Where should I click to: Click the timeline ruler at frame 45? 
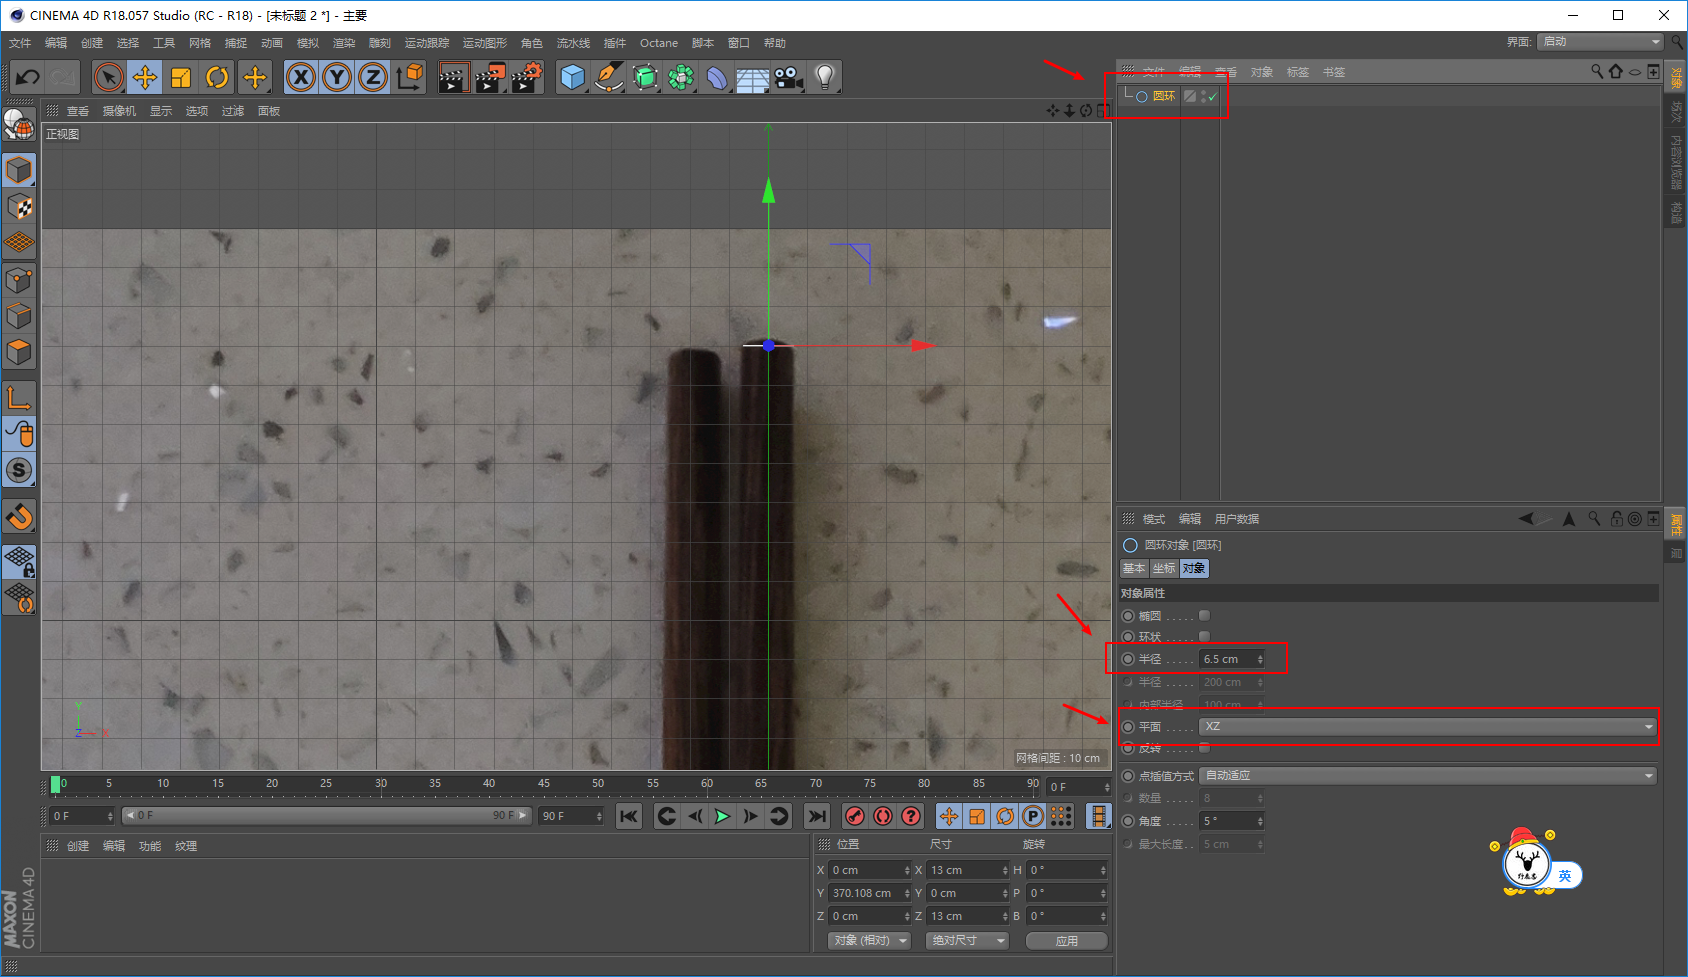click(x=543, y=785)
